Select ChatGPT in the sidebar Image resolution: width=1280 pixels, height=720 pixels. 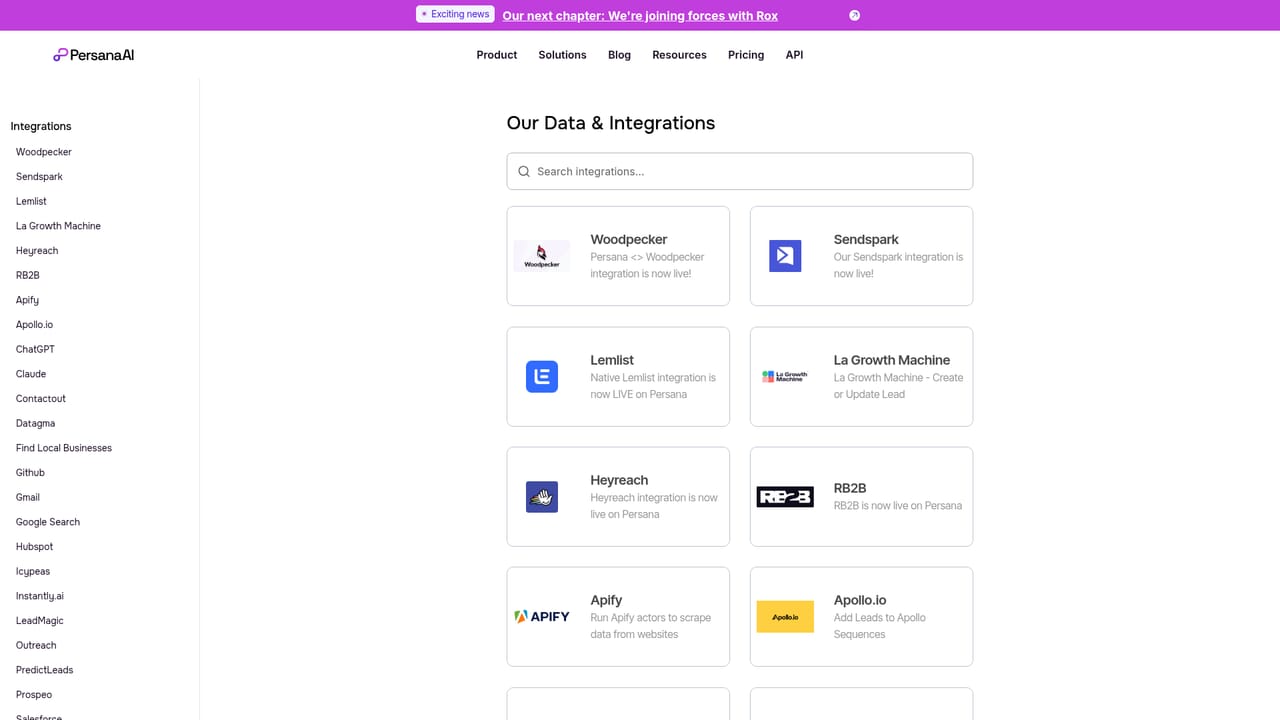point(35,349)
